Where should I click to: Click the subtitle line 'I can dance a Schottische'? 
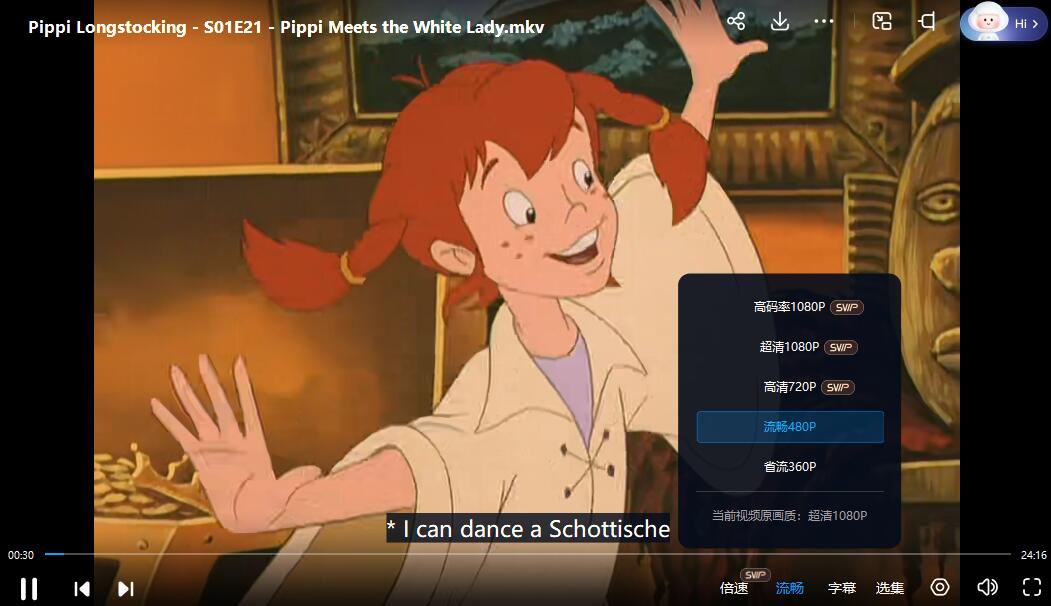pyautogui.click(x=528, y=529)
